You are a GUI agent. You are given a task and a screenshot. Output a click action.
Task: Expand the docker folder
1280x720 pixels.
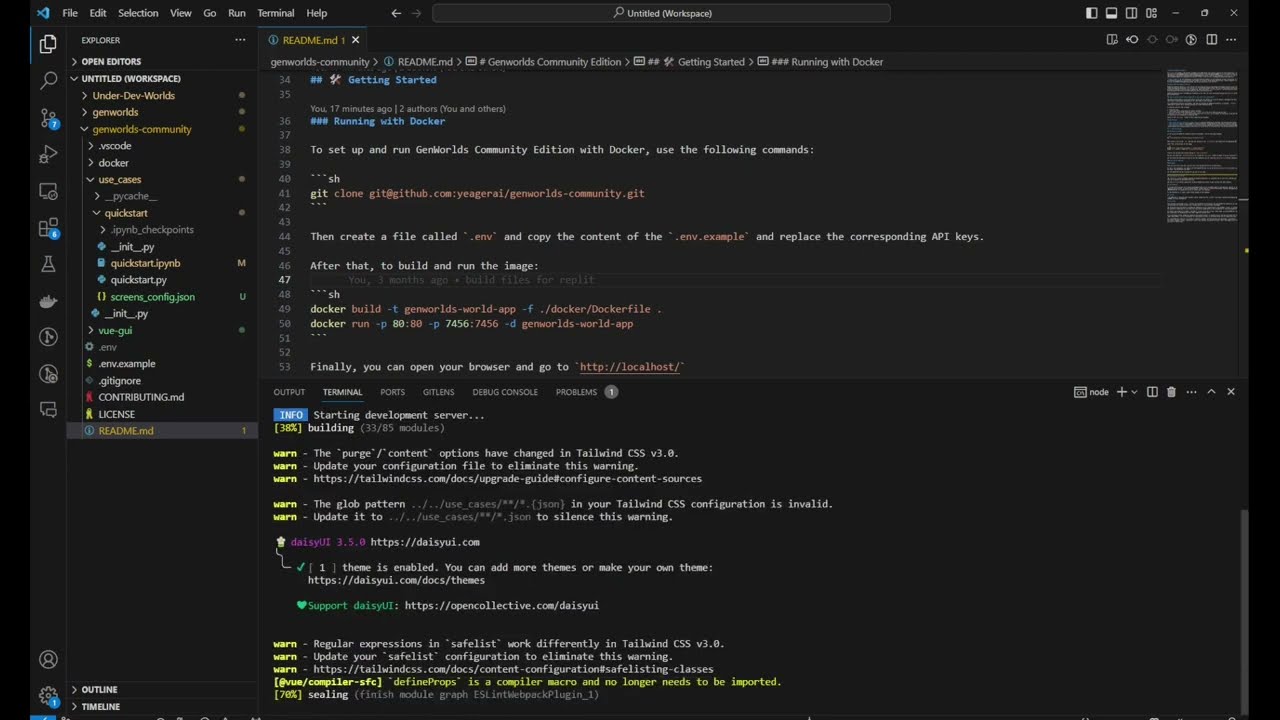tap(162, 162)
